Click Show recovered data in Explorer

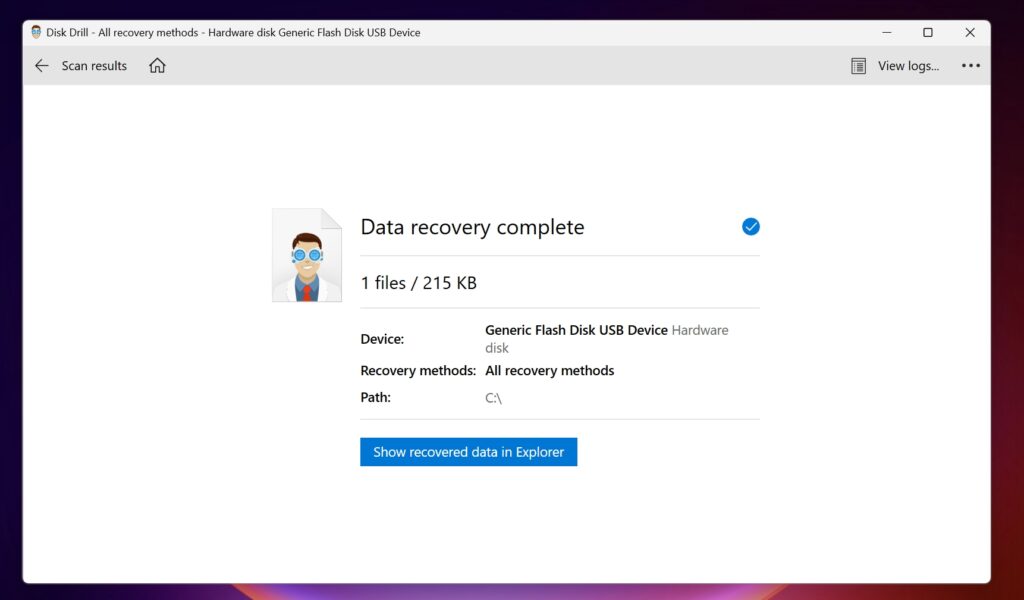[468, 451]
